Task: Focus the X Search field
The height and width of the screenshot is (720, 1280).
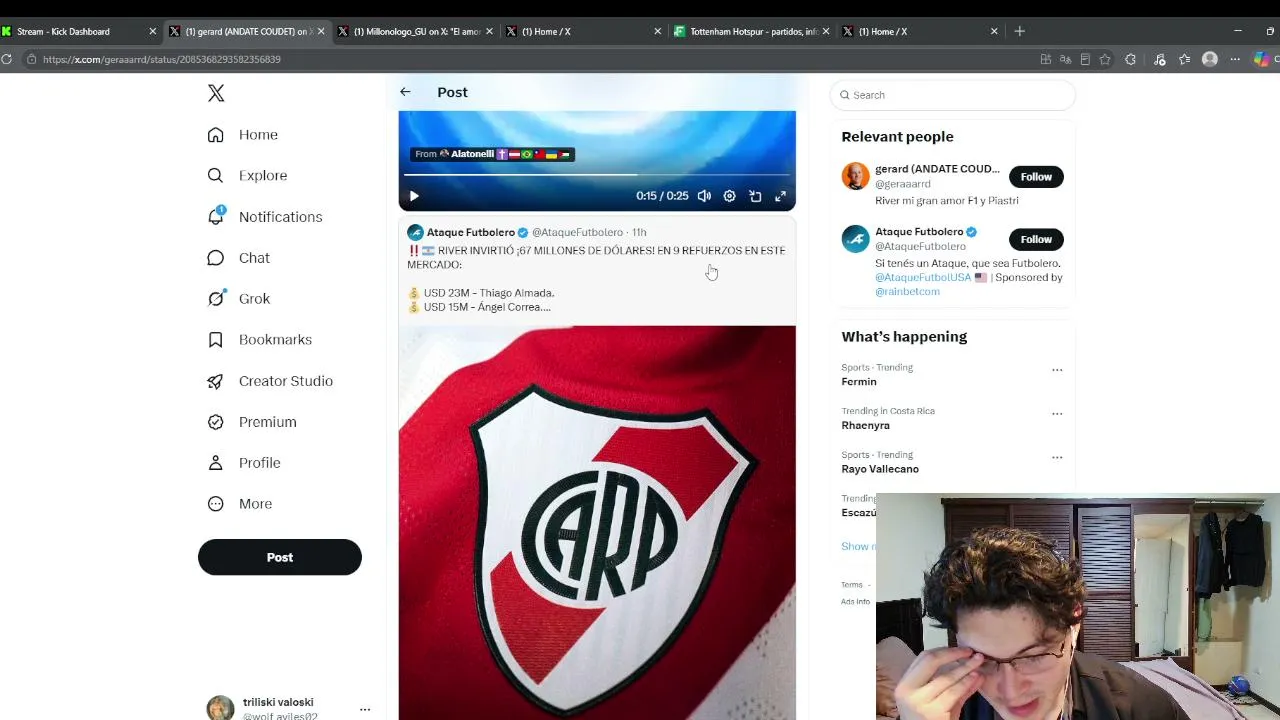Action: 952,95
